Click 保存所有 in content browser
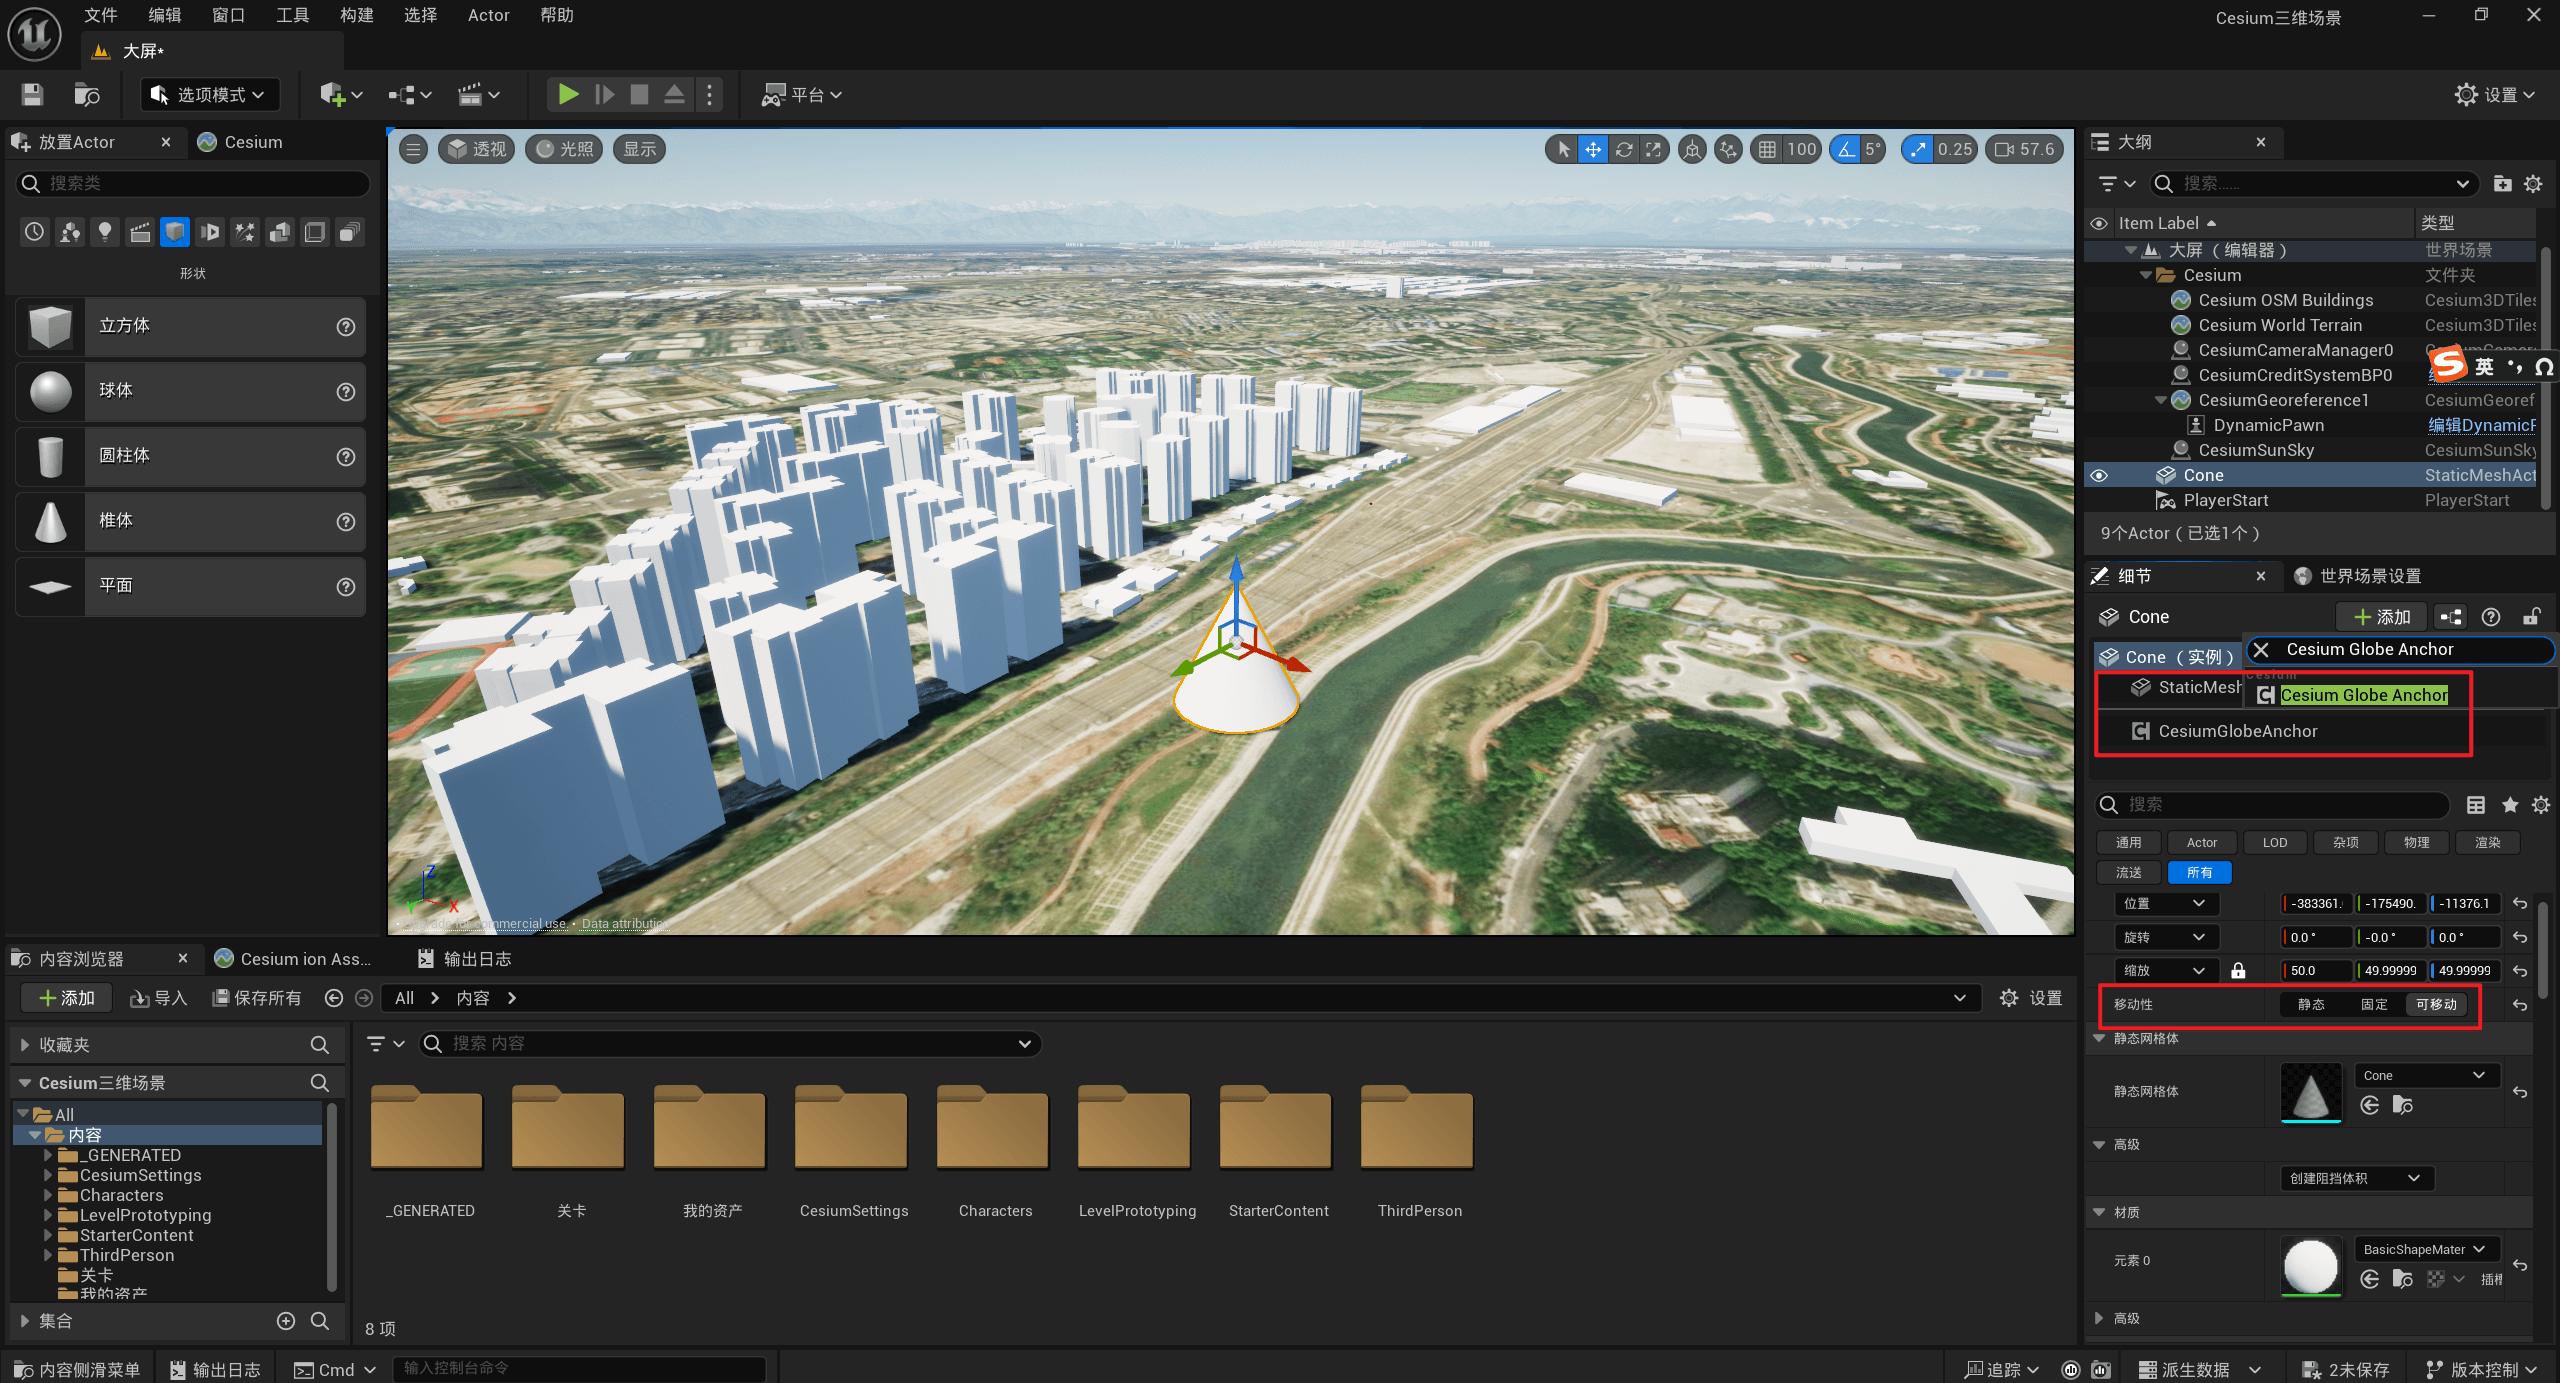Image resolution: width=2560 pixels, height=1383 pixels. [257, 998]
